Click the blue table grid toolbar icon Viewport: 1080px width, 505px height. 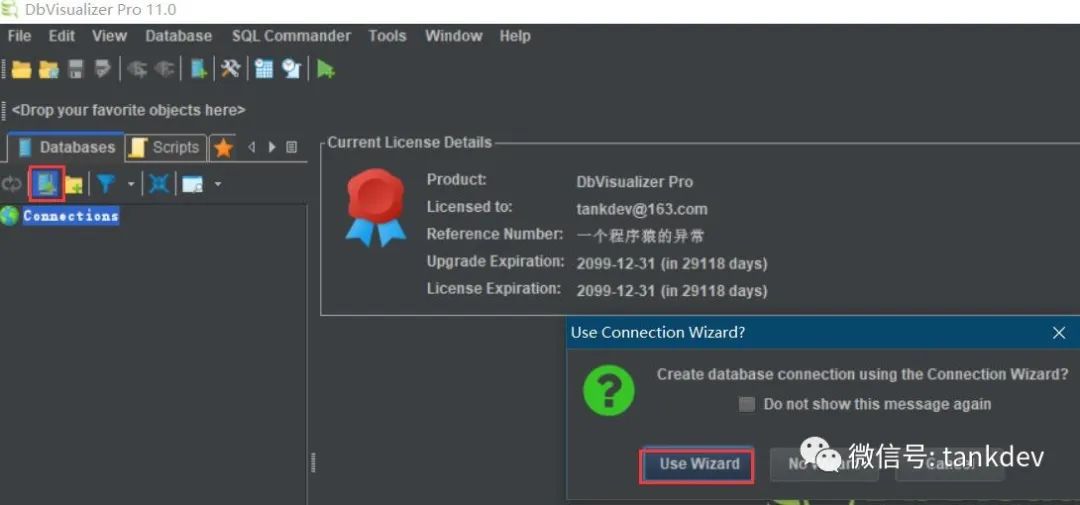pos(264,69)
